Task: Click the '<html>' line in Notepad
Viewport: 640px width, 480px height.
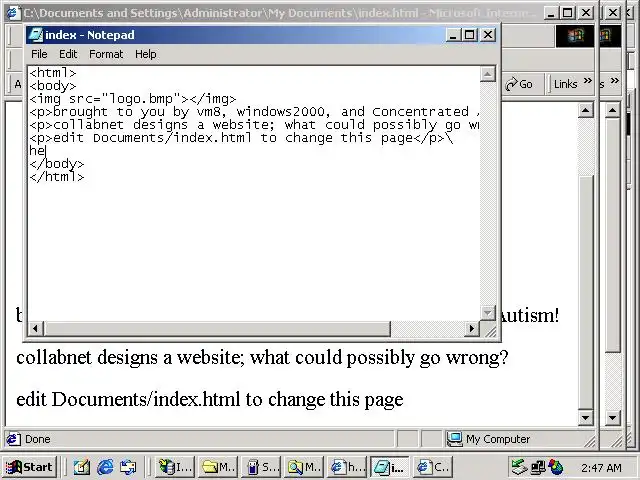Action: click(53, 73)
